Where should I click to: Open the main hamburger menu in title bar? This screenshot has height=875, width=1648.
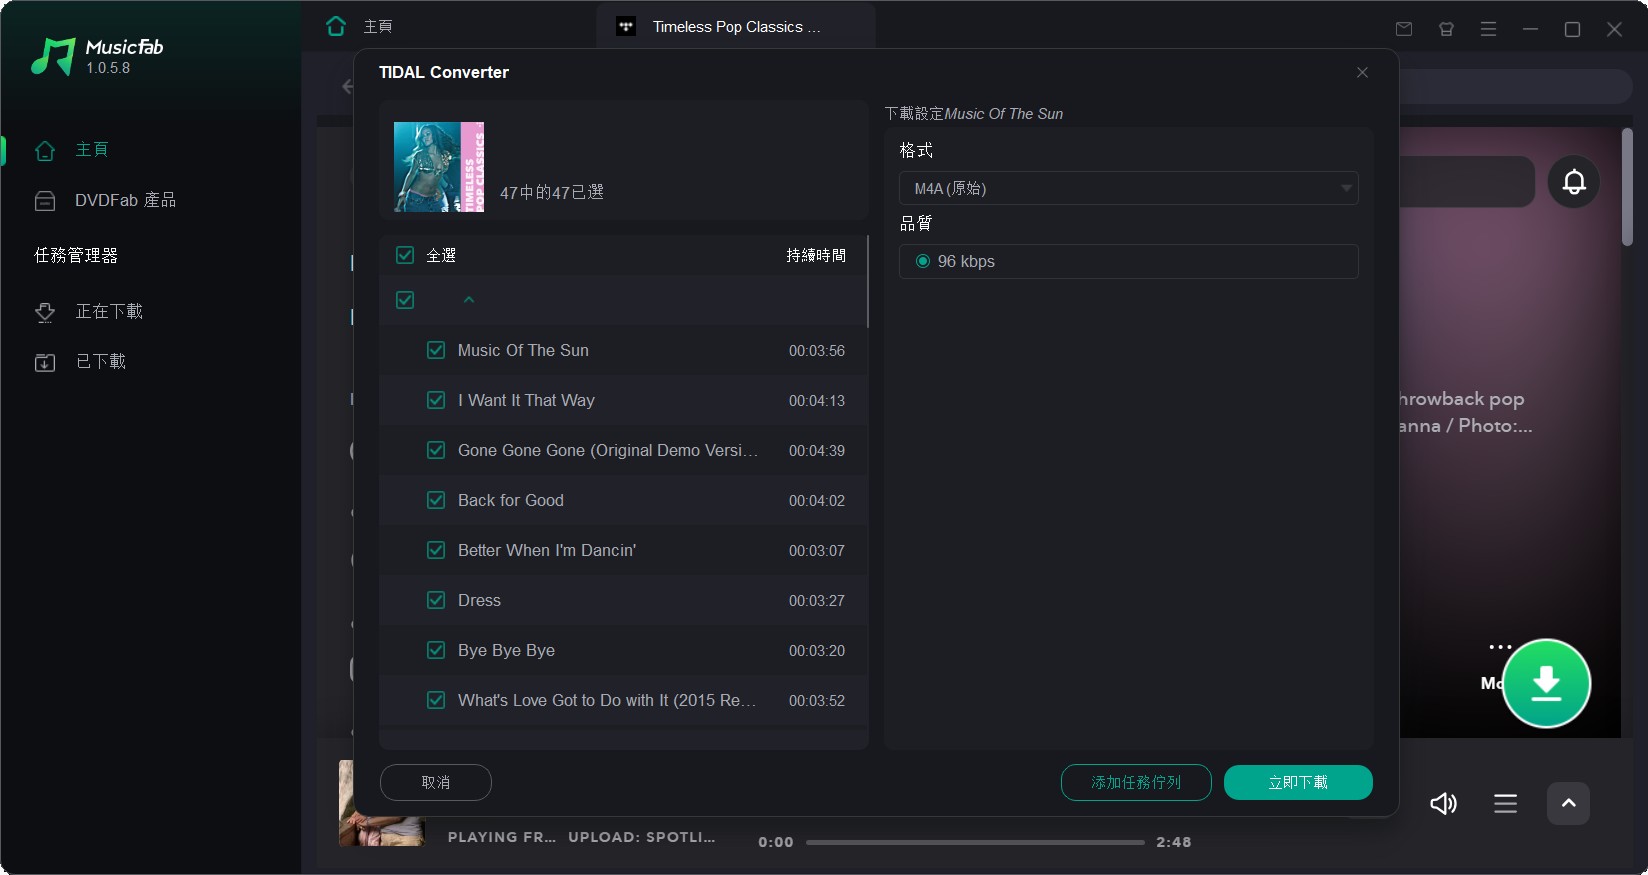pyautogui.click(x=1488, y=29)
